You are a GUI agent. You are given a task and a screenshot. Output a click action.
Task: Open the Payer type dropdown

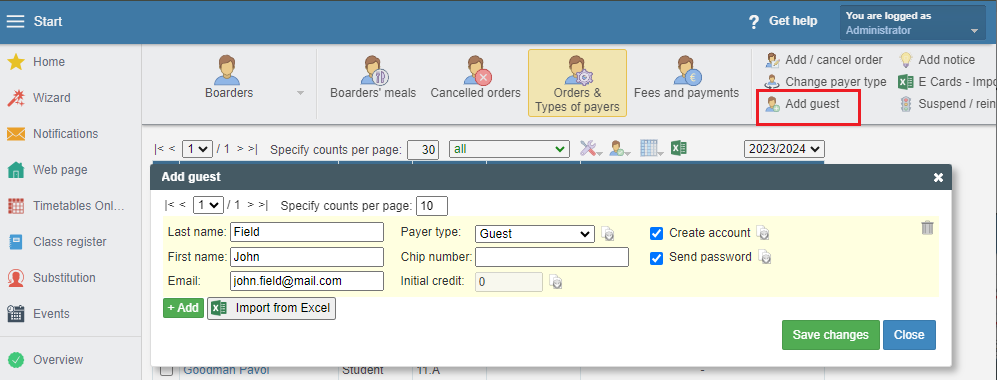point(535,234)
